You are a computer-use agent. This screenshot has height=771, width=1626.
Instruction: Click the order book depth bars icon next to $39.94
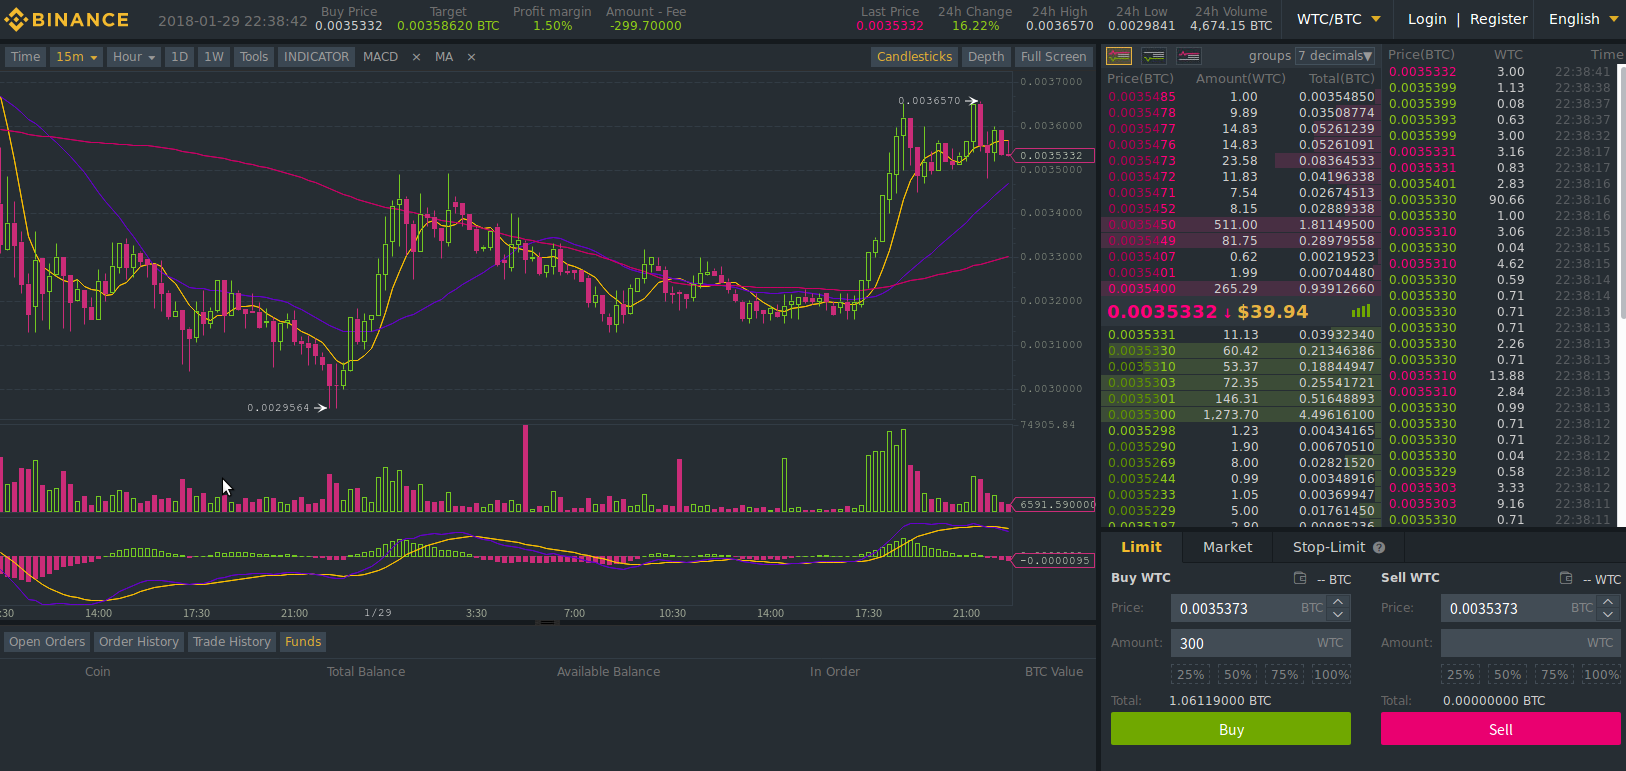pyautogui.click(x=1360, y=312)
